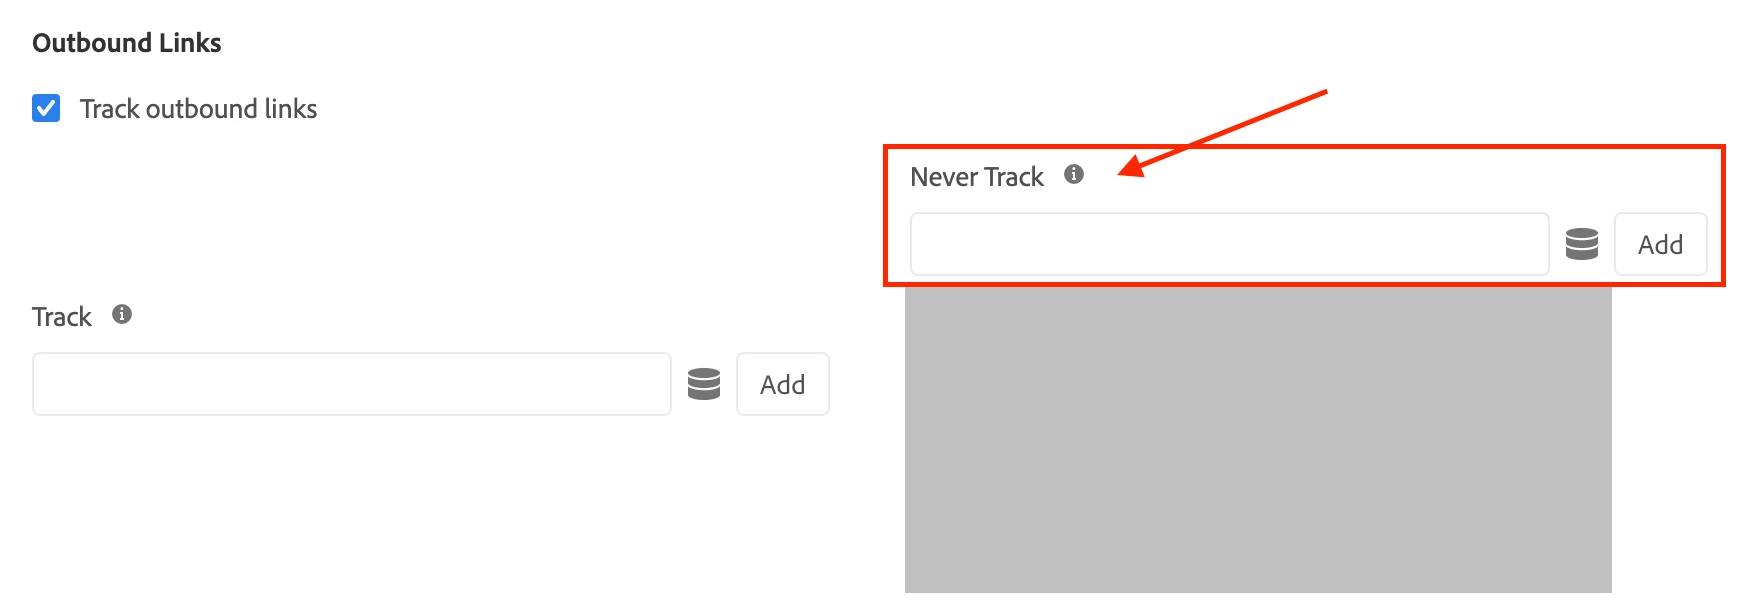
Task: Click the 'Track' field label text
Action: (62, 317)
